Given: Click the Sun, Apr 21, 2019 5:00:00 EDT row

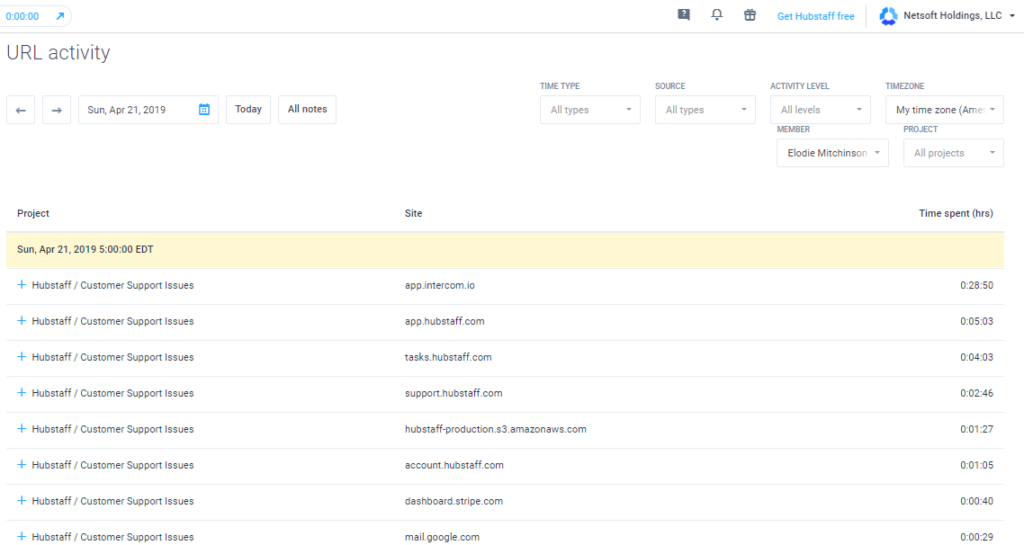Looking at the screenshot, I should point(505,249).
